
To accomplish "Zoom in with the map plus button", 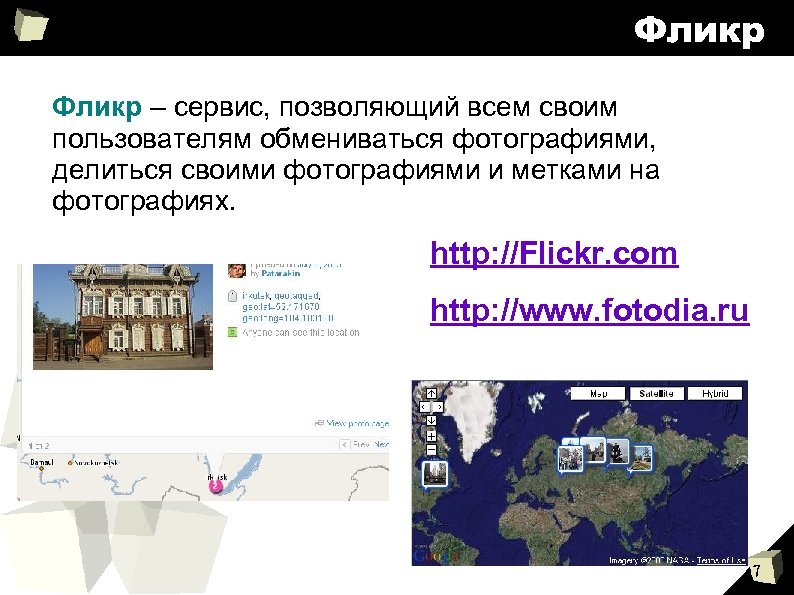I will [x=431, y=435].
